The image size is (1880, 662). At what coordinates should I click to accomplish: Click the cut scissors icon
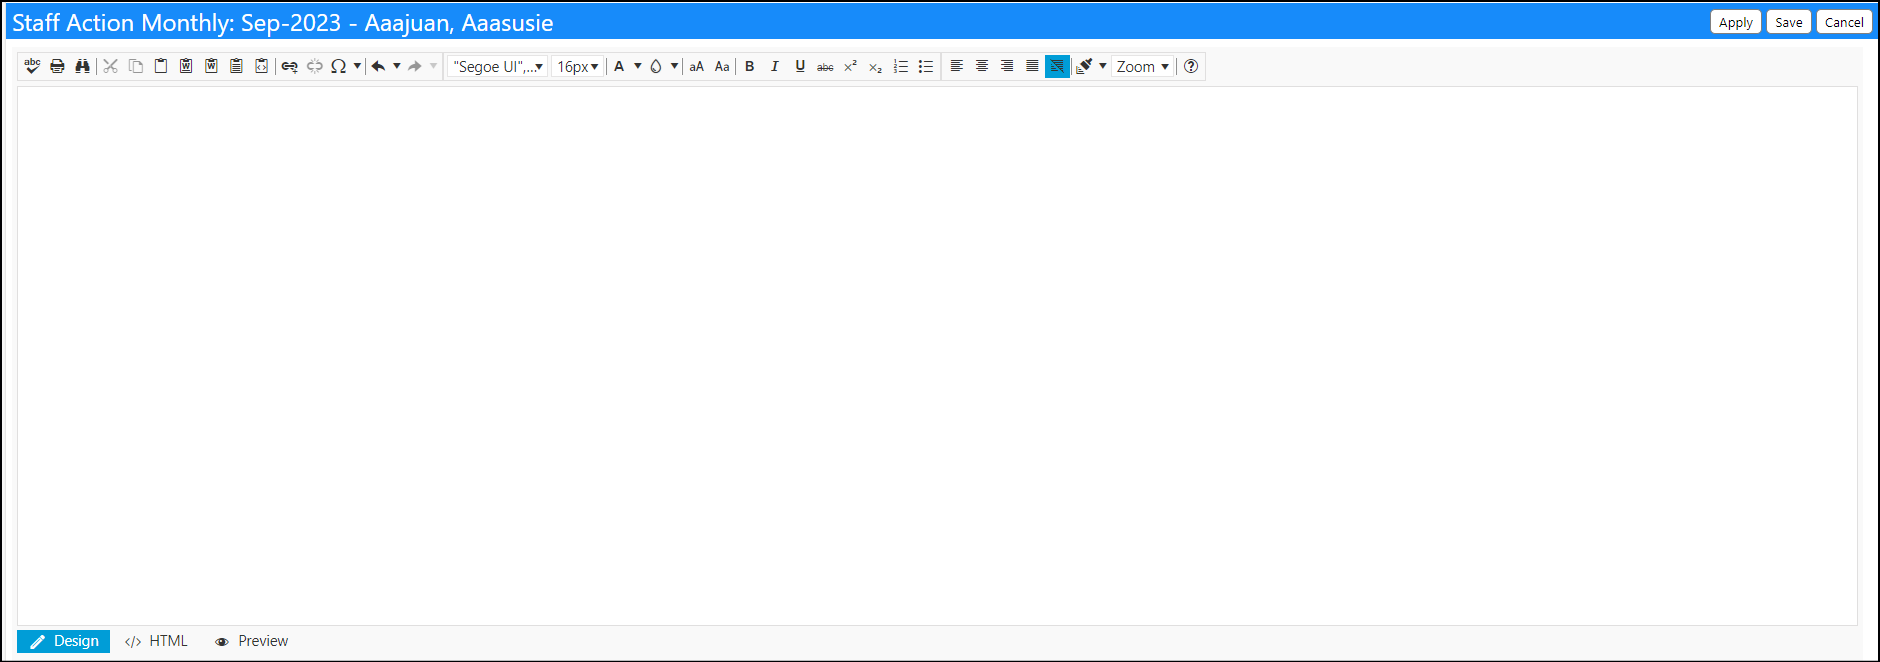[x=111, y=66]
